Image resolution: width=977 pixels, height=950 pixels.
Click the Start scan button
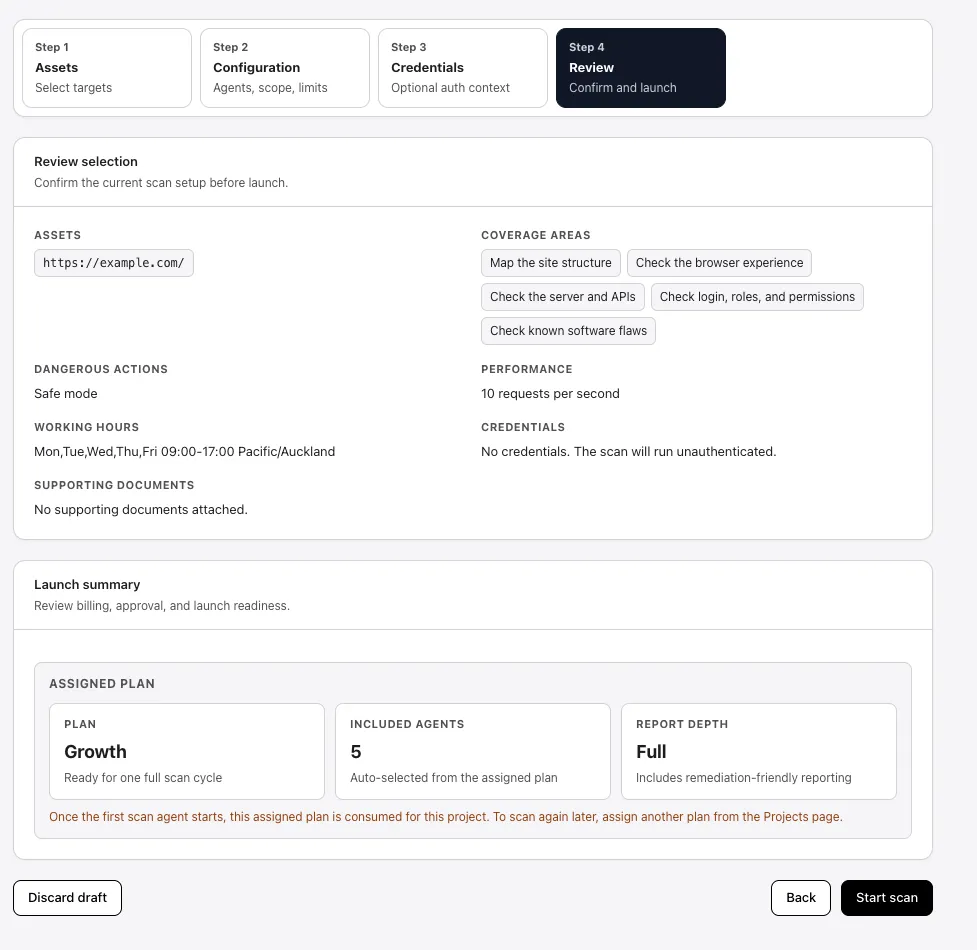886,897
